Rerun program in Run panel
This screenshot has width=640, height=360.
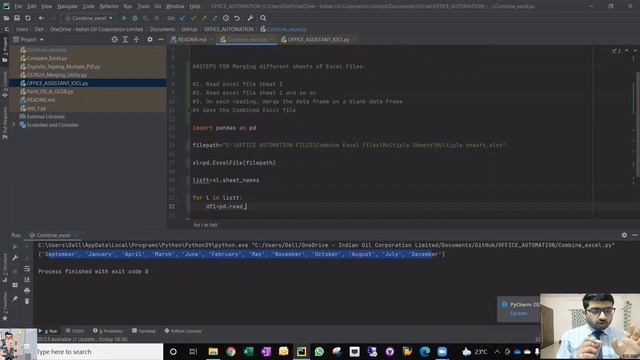(x=15, y=247)
